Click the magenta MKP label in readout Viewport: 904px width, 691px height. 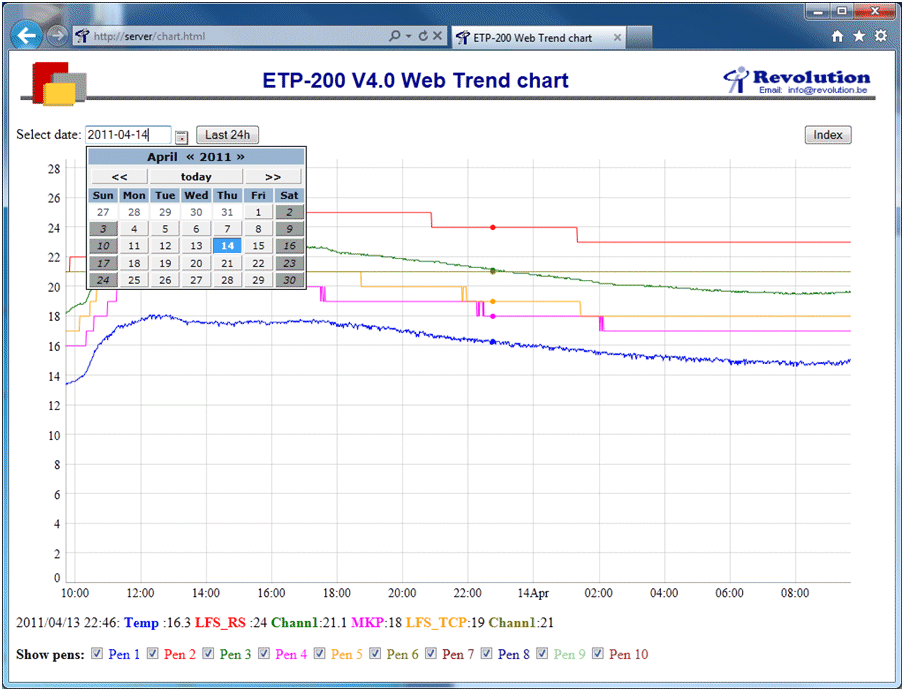[367, 622]
